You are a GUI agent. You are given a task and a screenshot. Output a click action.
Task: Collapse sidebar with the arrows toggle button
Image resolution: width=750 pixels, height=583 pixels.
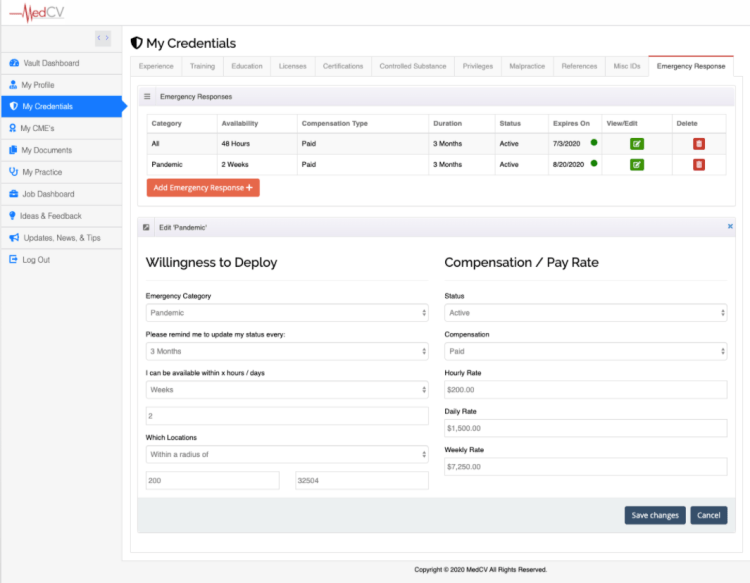(x=103, y=38)
